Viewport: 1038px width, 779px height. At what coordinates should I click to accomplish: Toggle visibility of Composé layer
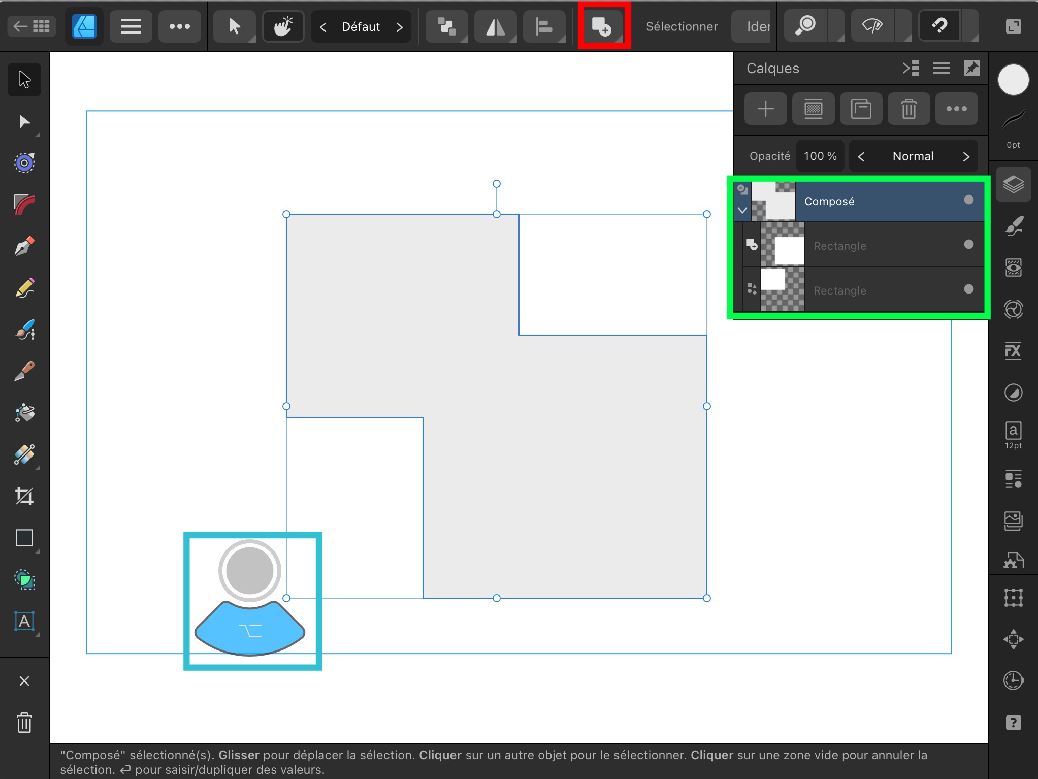tap(968, 200)
